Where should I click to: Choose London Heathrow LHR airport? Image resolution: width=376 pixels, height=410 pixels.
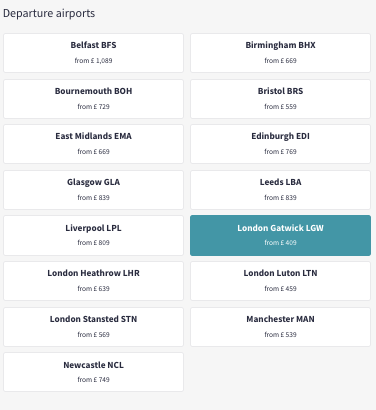point(93,281)
